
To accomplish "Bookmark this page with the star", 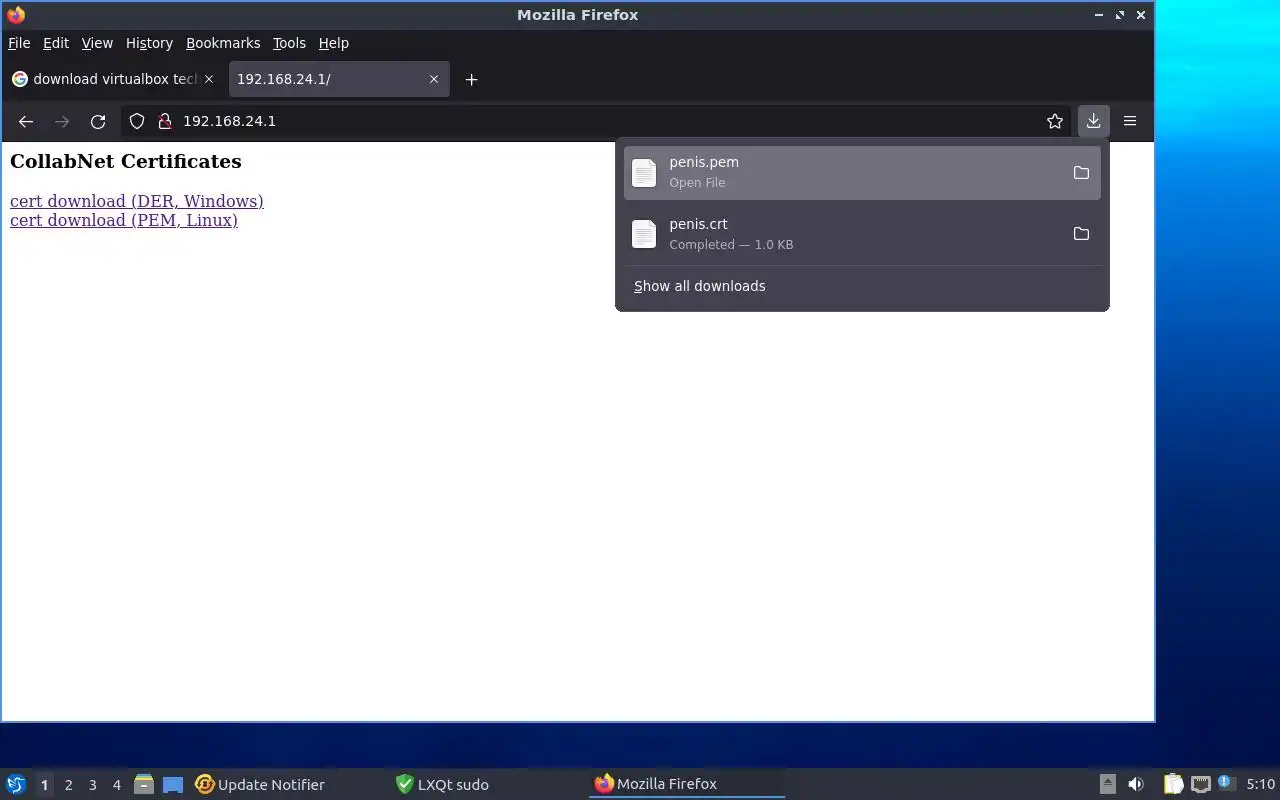I will click(1055, 121).
